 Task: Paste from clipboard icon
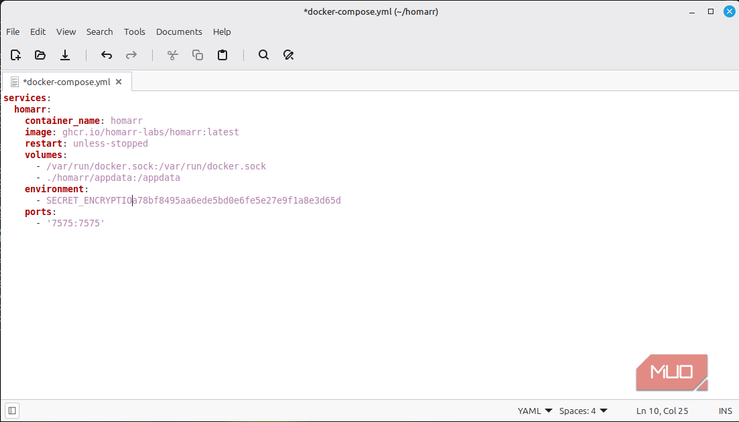[222, 55]
